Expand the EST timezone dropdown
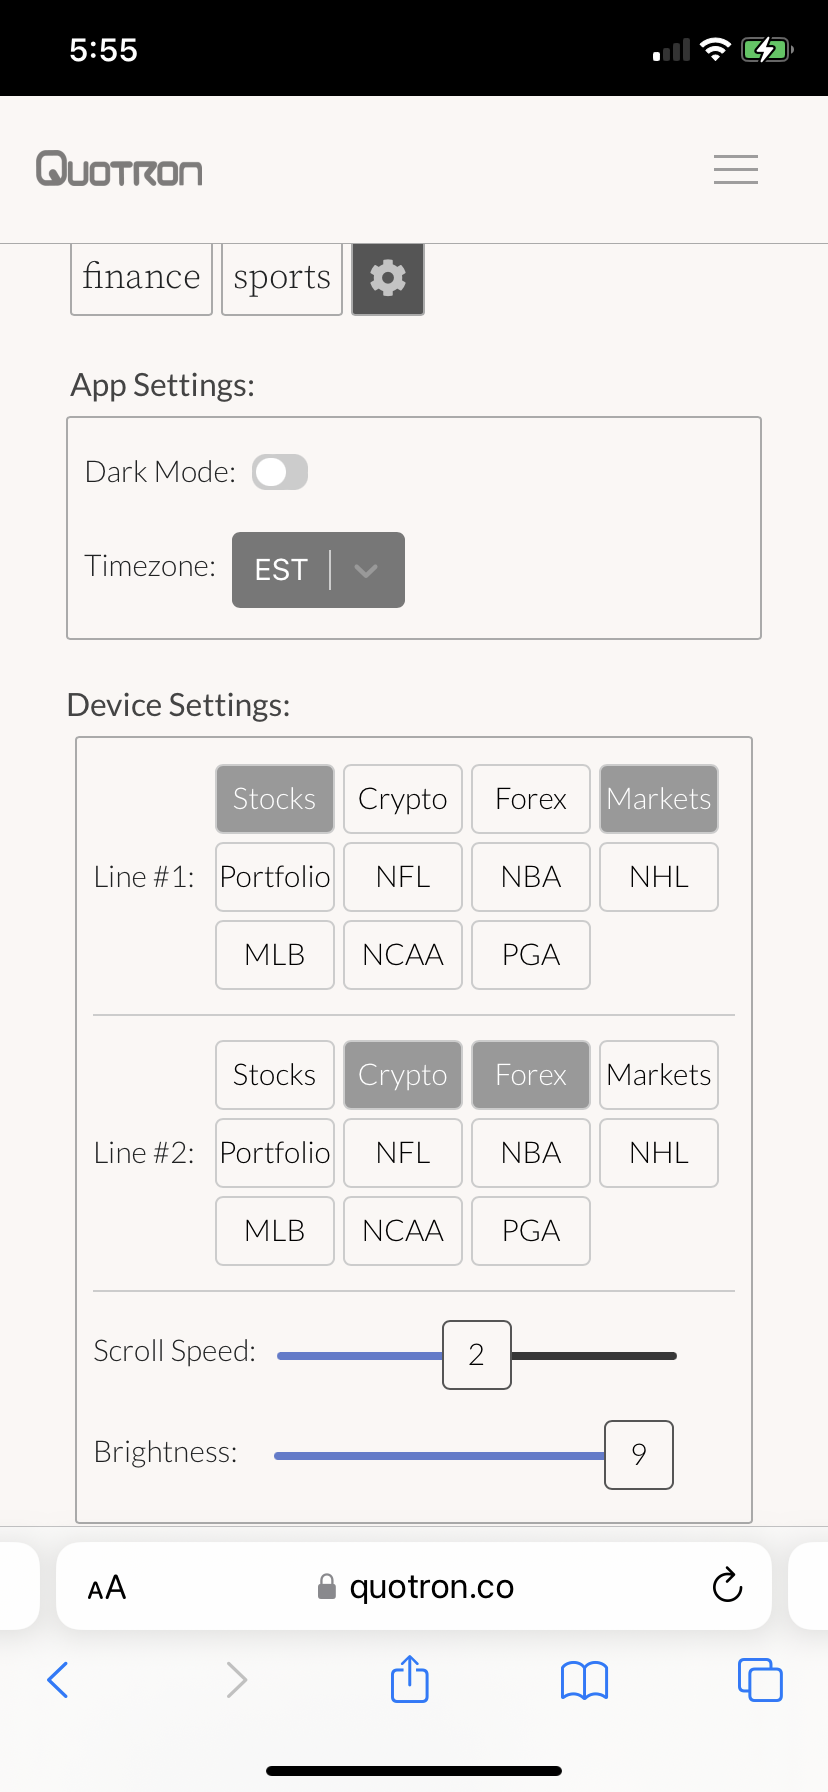 pos(318,570)
